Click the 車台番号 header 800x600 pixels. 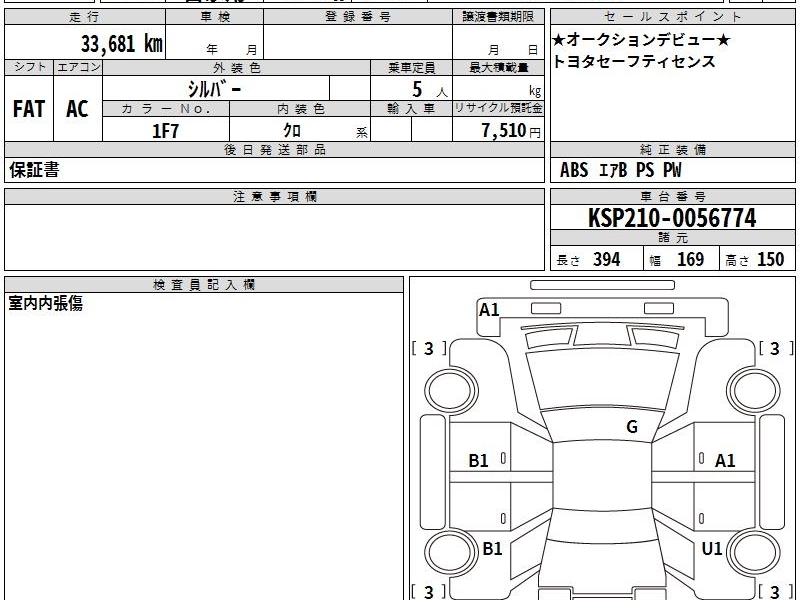tap(672, 196)
